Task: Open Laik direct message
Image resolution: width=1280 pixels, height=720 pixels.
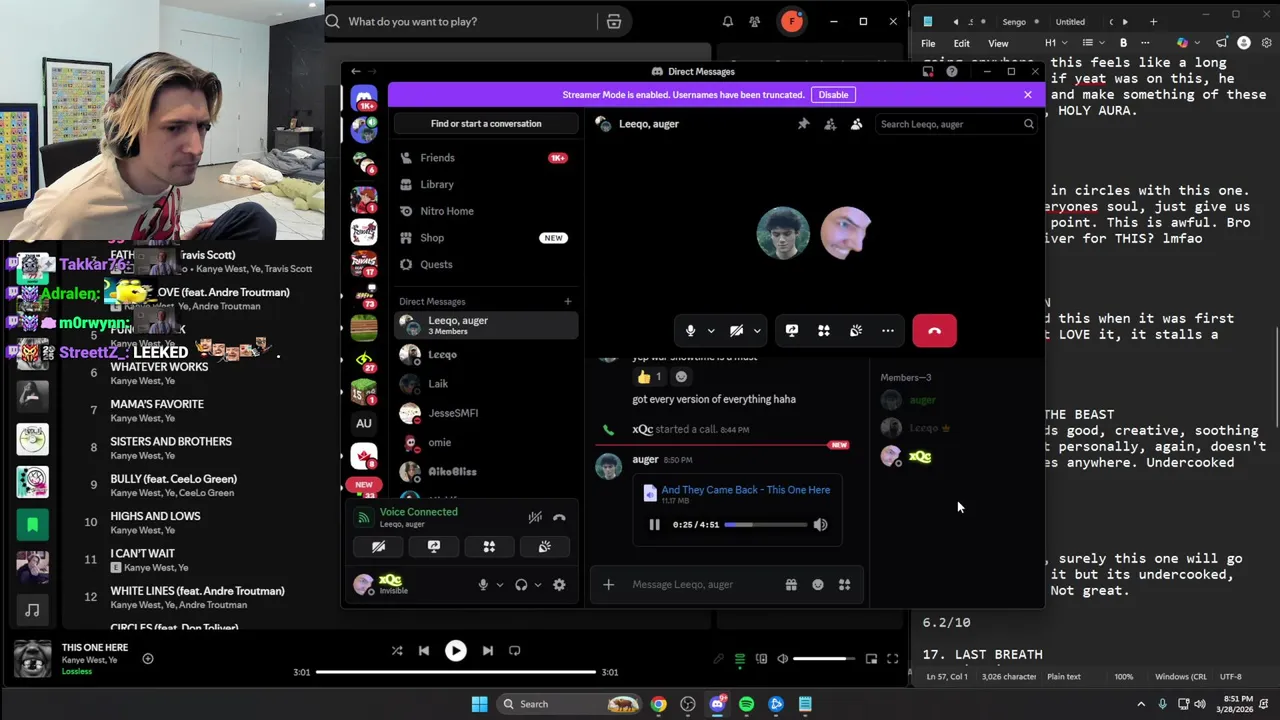Action: coord(485,384)
